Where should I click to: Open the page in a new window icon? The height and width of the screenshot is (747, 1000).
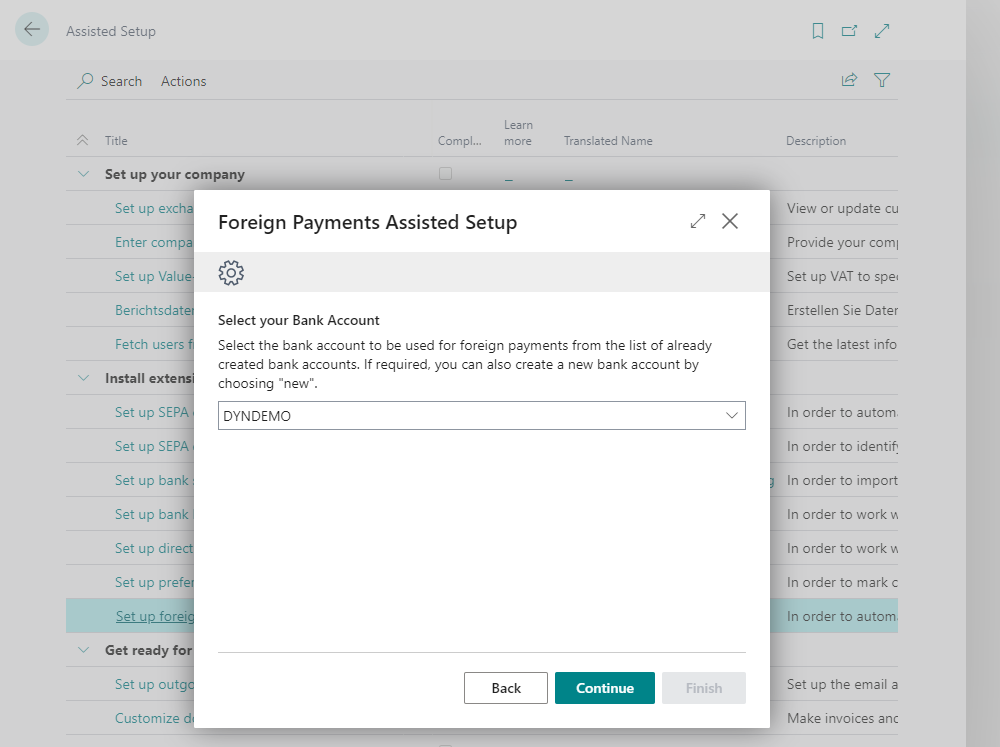(849, 31)
